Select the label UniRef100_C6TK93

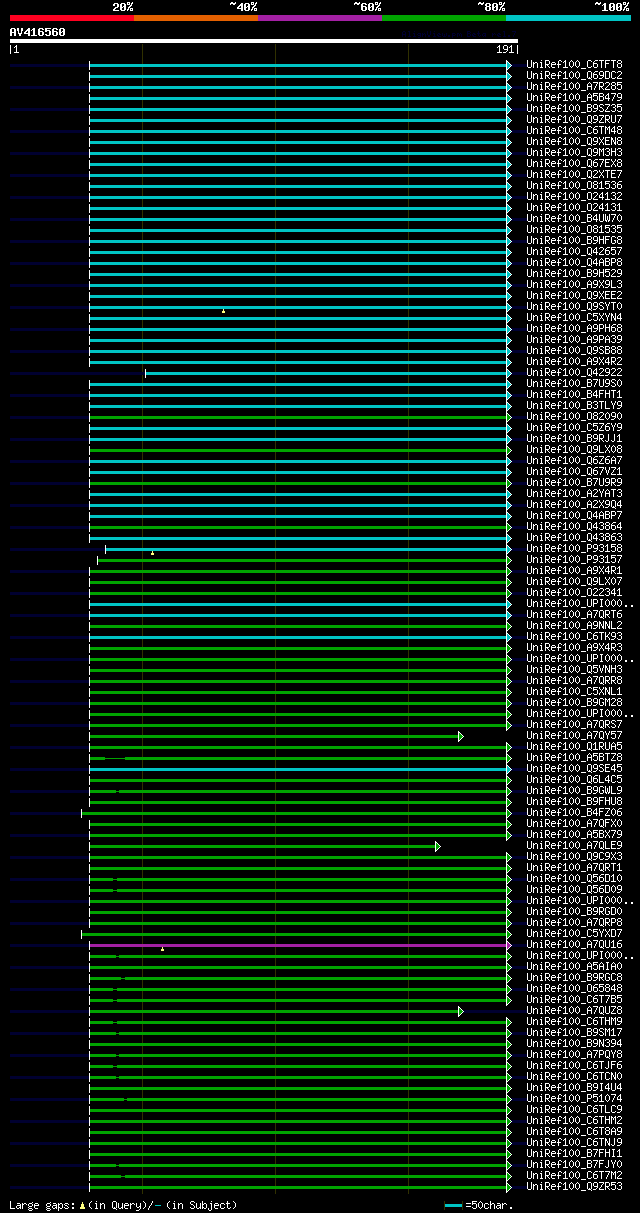pyautogui.click(x=574, y=636)
